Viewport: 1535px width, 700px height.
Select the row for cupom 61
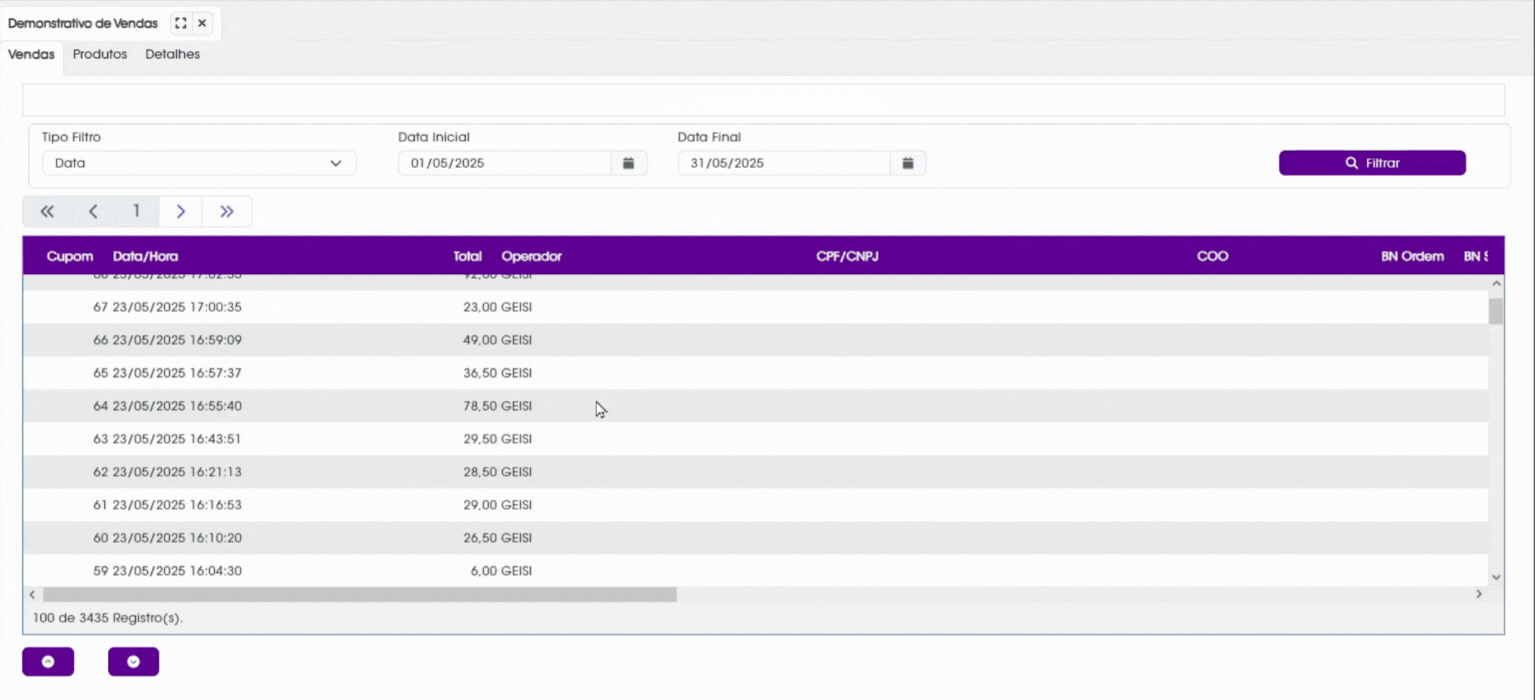755,505
